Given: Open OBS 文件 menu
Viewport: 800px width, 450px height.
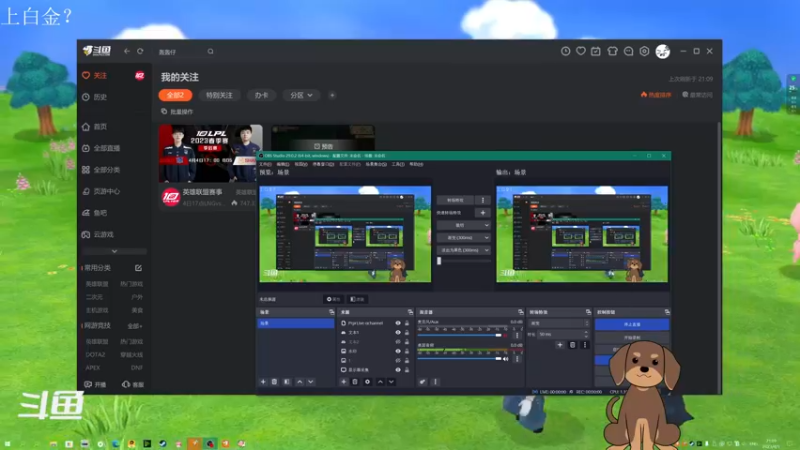Looking at the screenshot, I should [265, 164].
